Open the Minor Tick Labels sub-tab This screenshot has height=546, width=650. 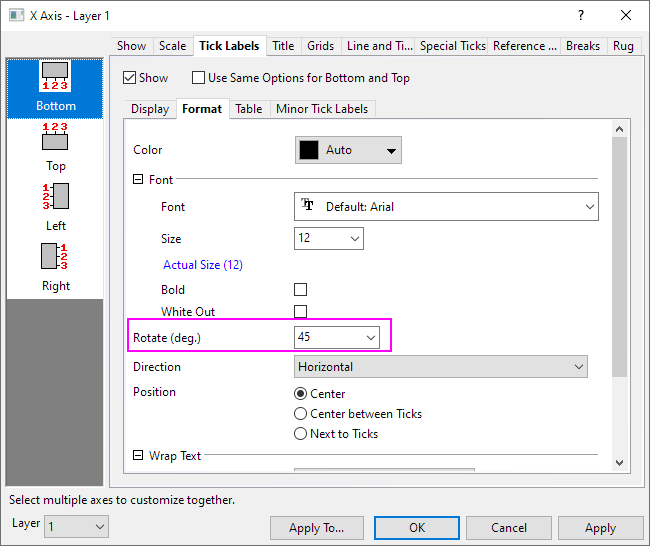tap(323, 109)
